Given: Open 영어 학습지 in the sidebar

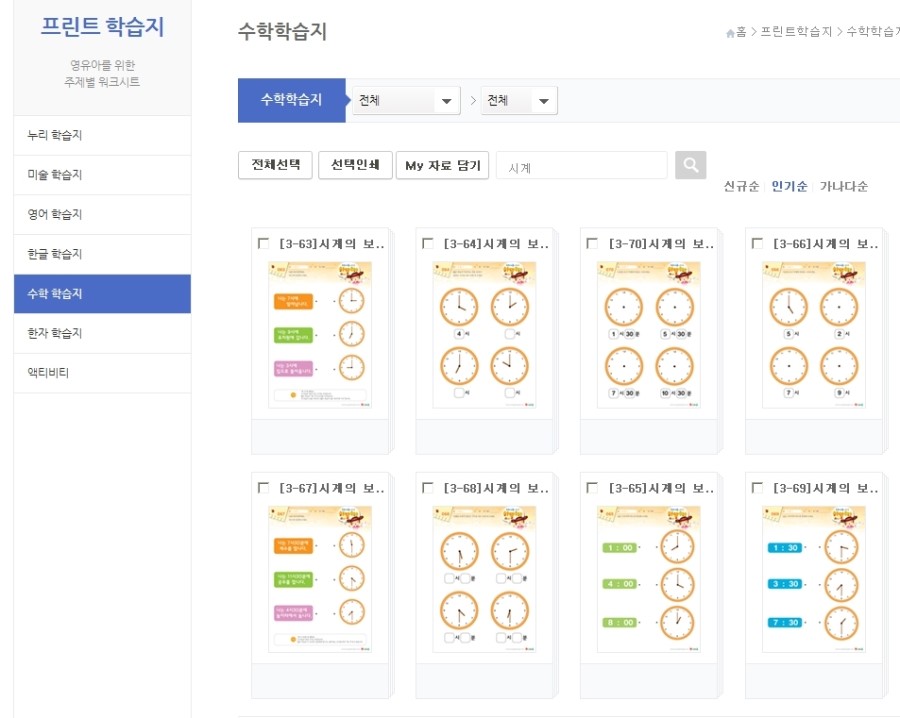Looking at the screenshot, I should (102, 215).
